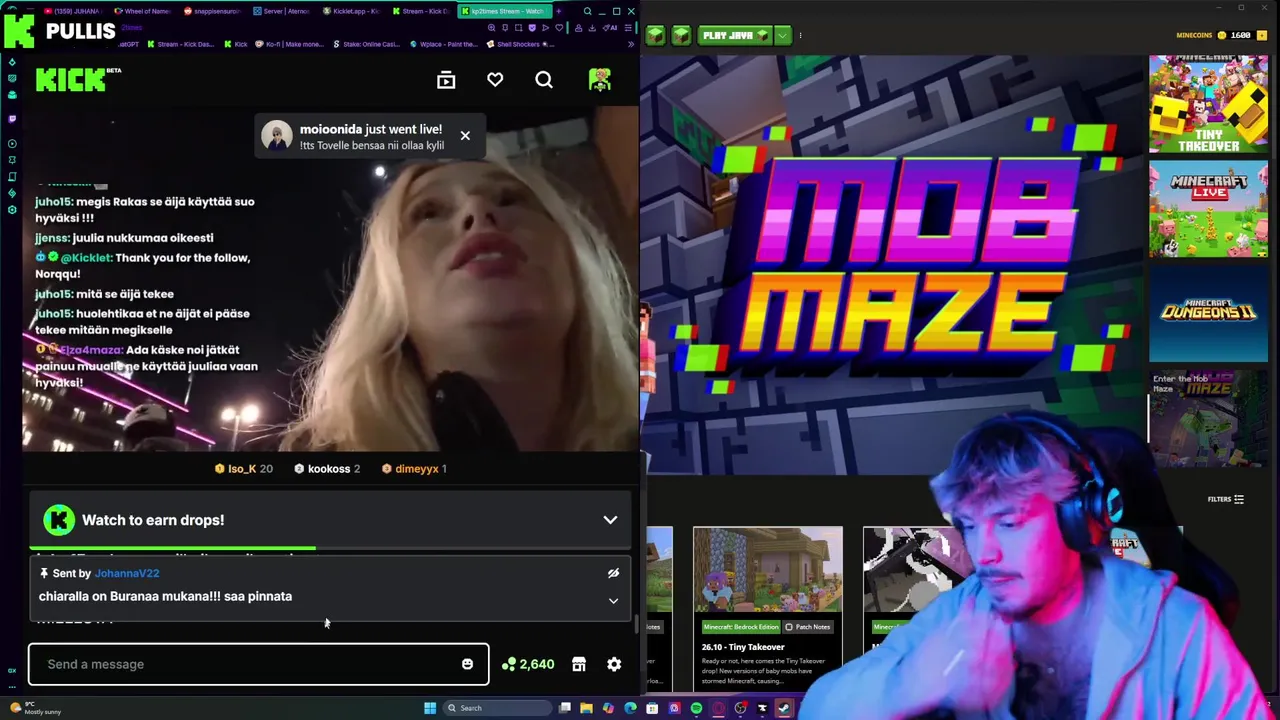Open the Shell Shockers bookmark

521,44
